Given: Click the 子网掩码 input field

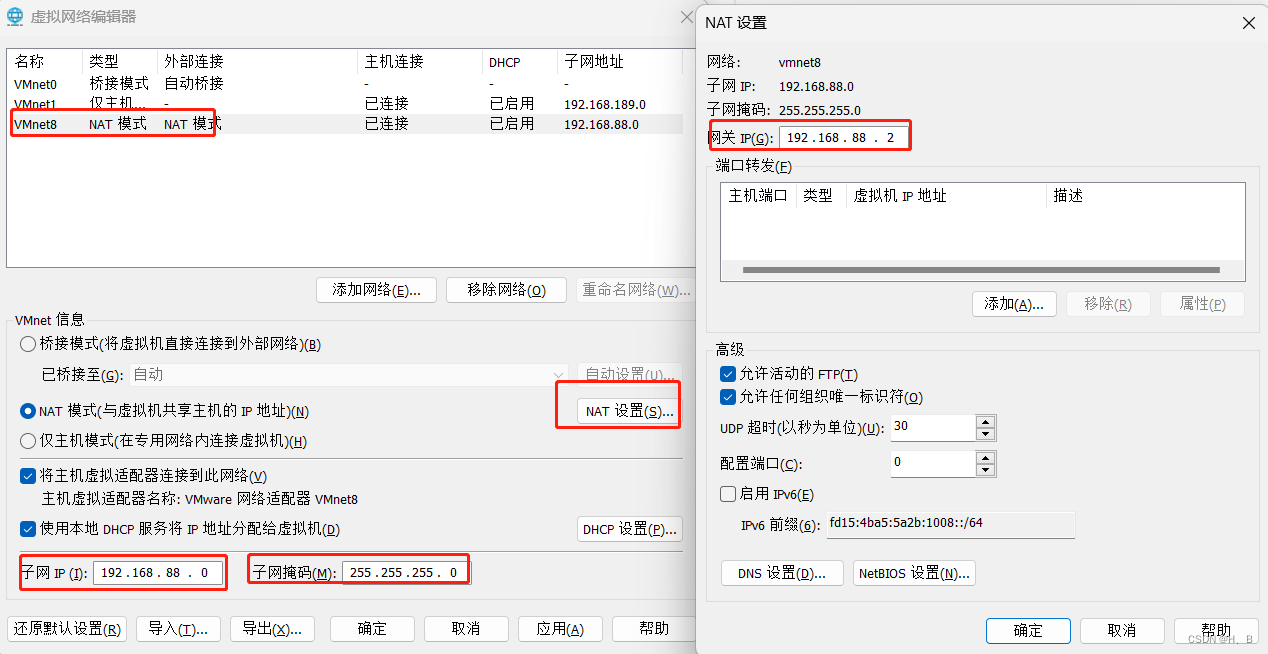Looking at the screenshot, I should 406,573.
